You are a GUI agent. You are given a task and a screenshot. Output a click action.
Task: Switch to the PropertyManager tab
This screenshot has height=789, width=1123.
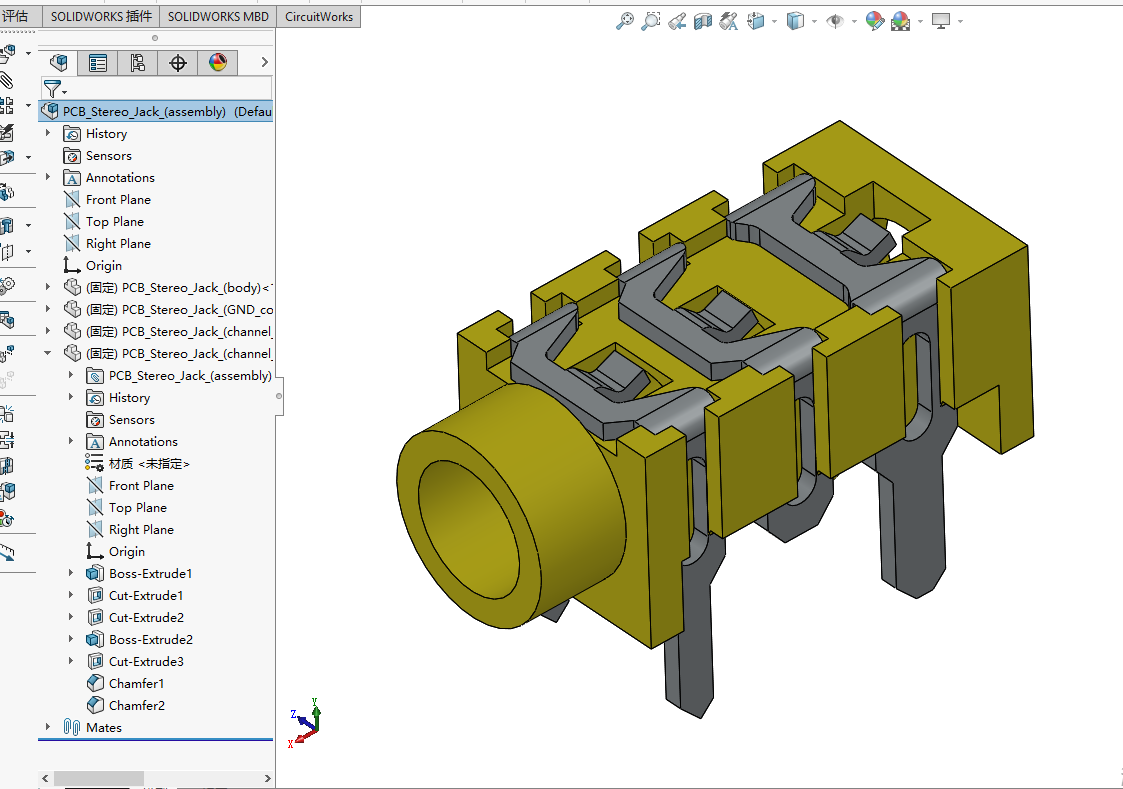97,63
